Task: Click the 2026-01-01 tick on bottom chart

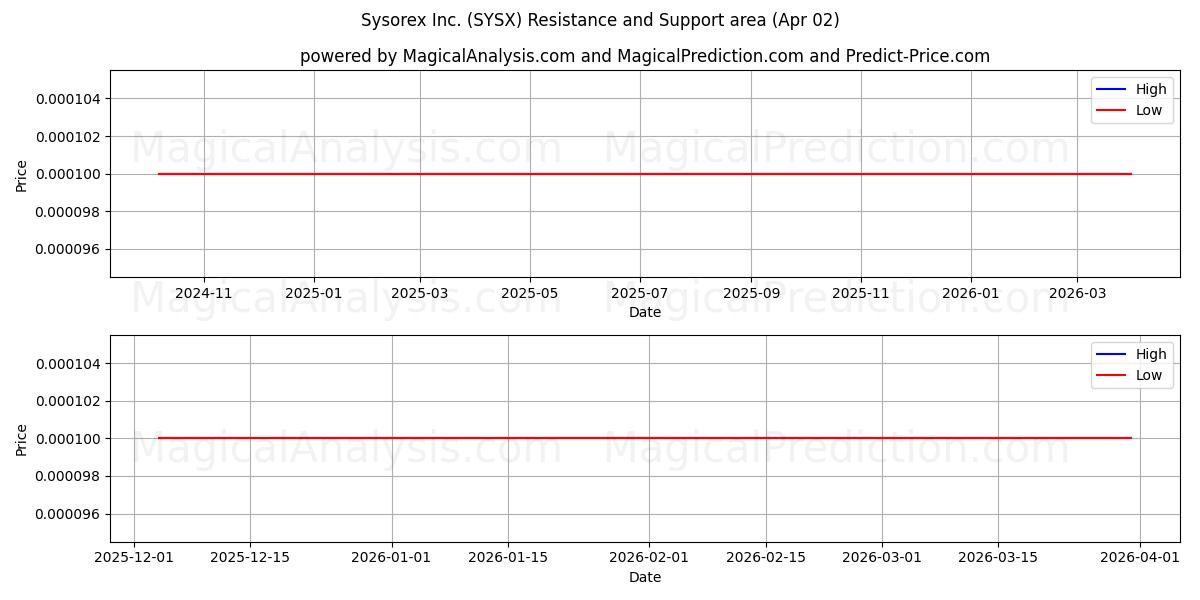Action: (x=392, y=559)
